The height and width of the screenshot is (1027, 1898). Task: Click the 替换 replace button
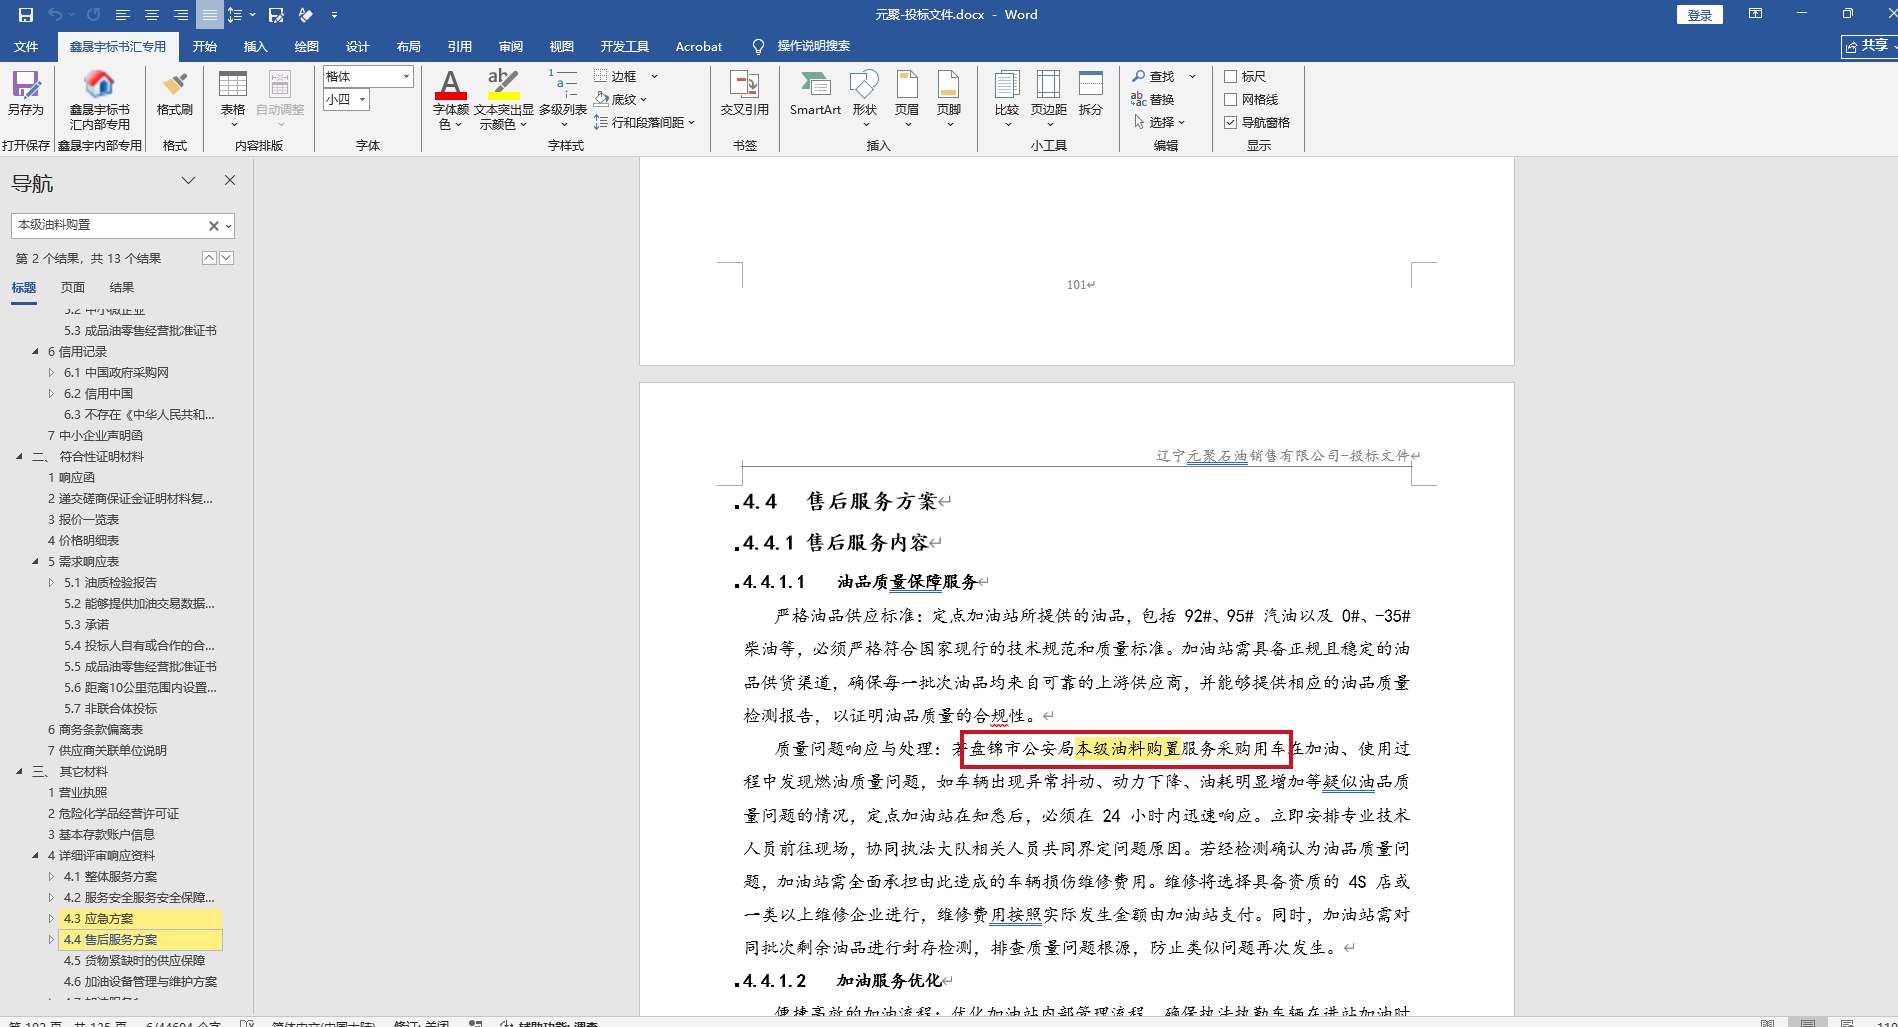coord(1153,99)
